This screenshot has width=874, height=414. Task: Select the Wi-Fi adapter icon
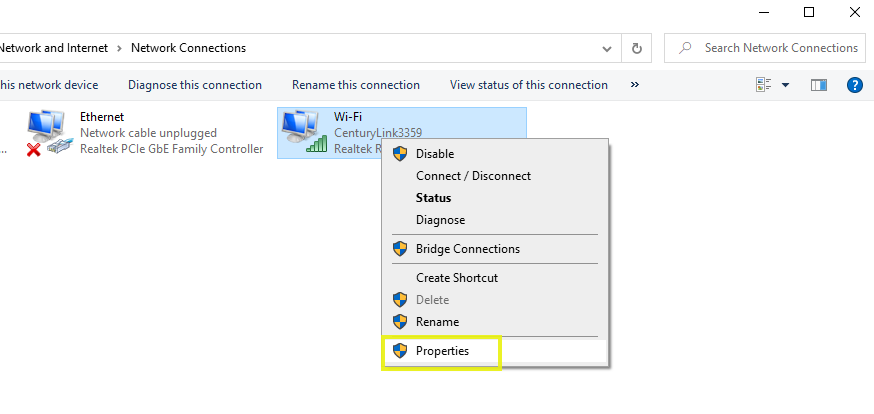pos(304,132)
